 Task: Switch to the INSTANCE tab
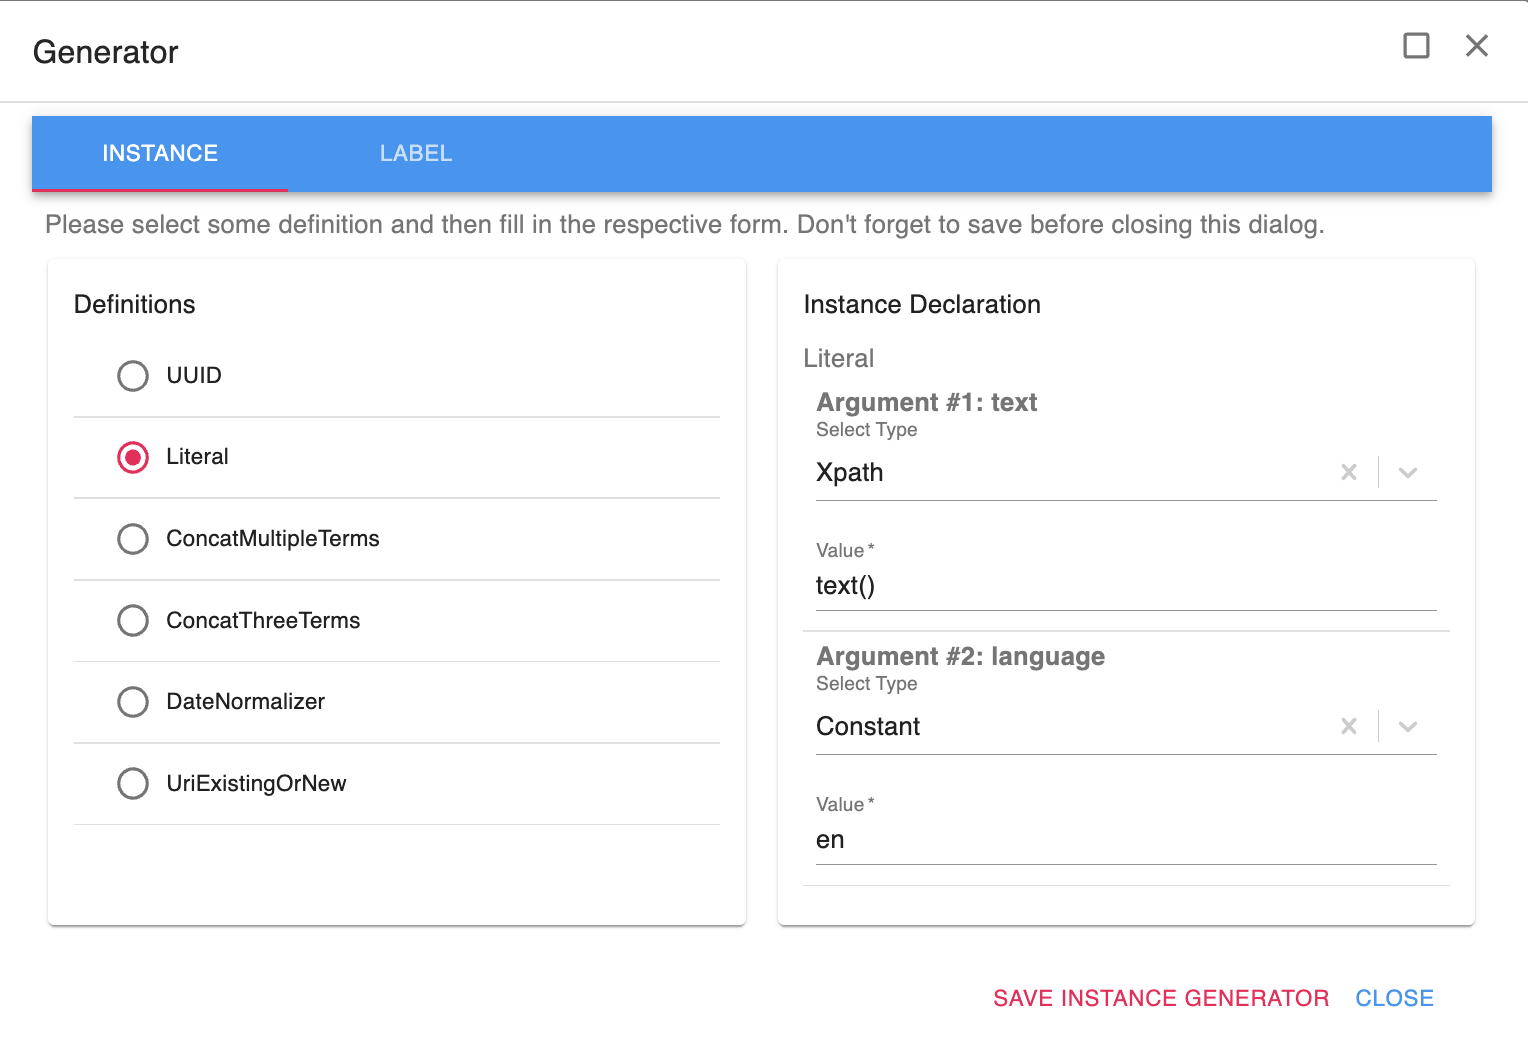(x=160, y=154)
